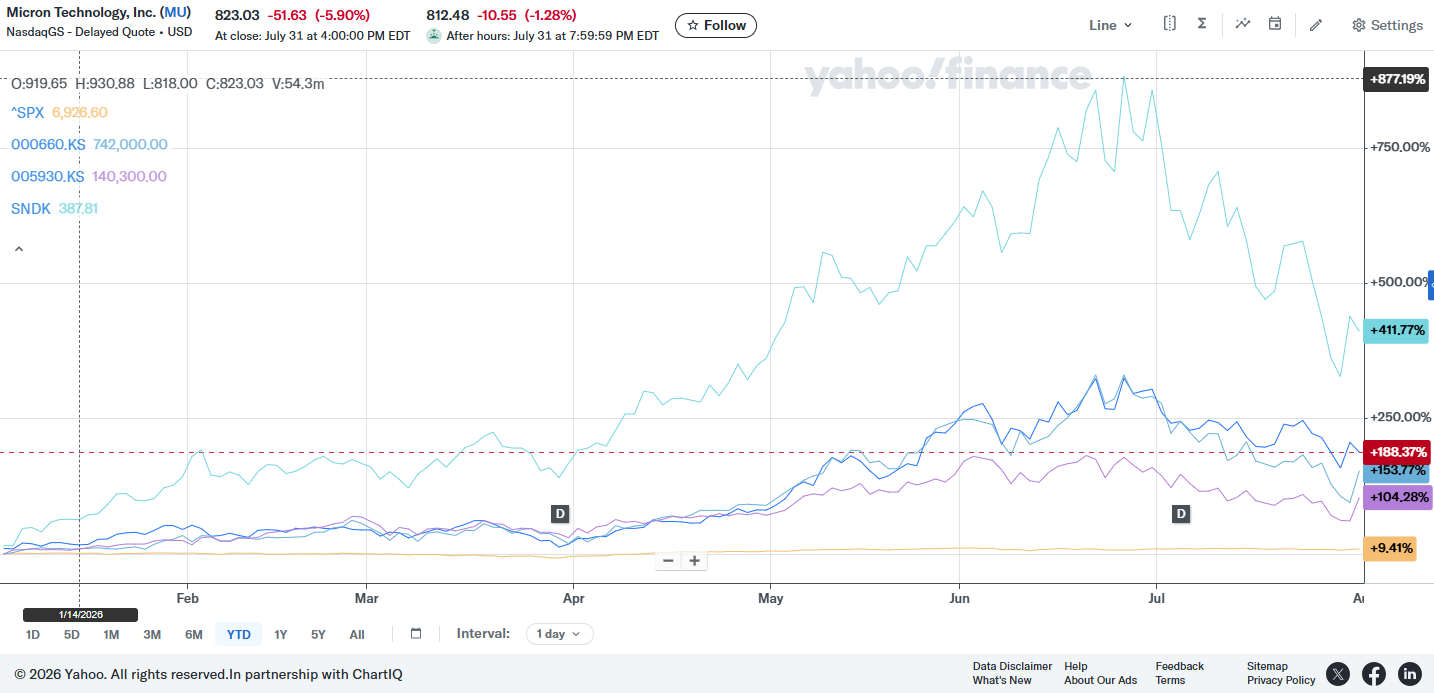Select the 1D range tab
This screenshot has height=693, width=1434.
pos(33,634)
